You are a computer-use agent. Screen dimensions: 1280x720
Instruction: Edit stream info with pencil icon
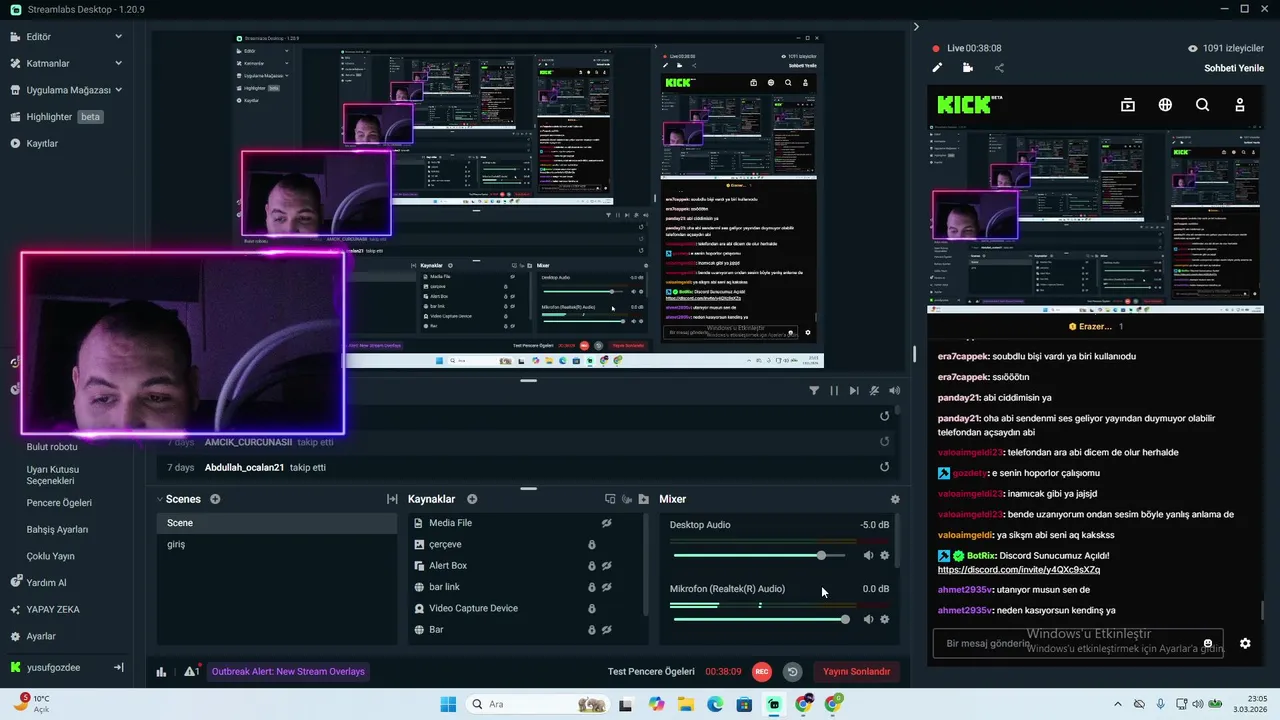click(937, 68)
